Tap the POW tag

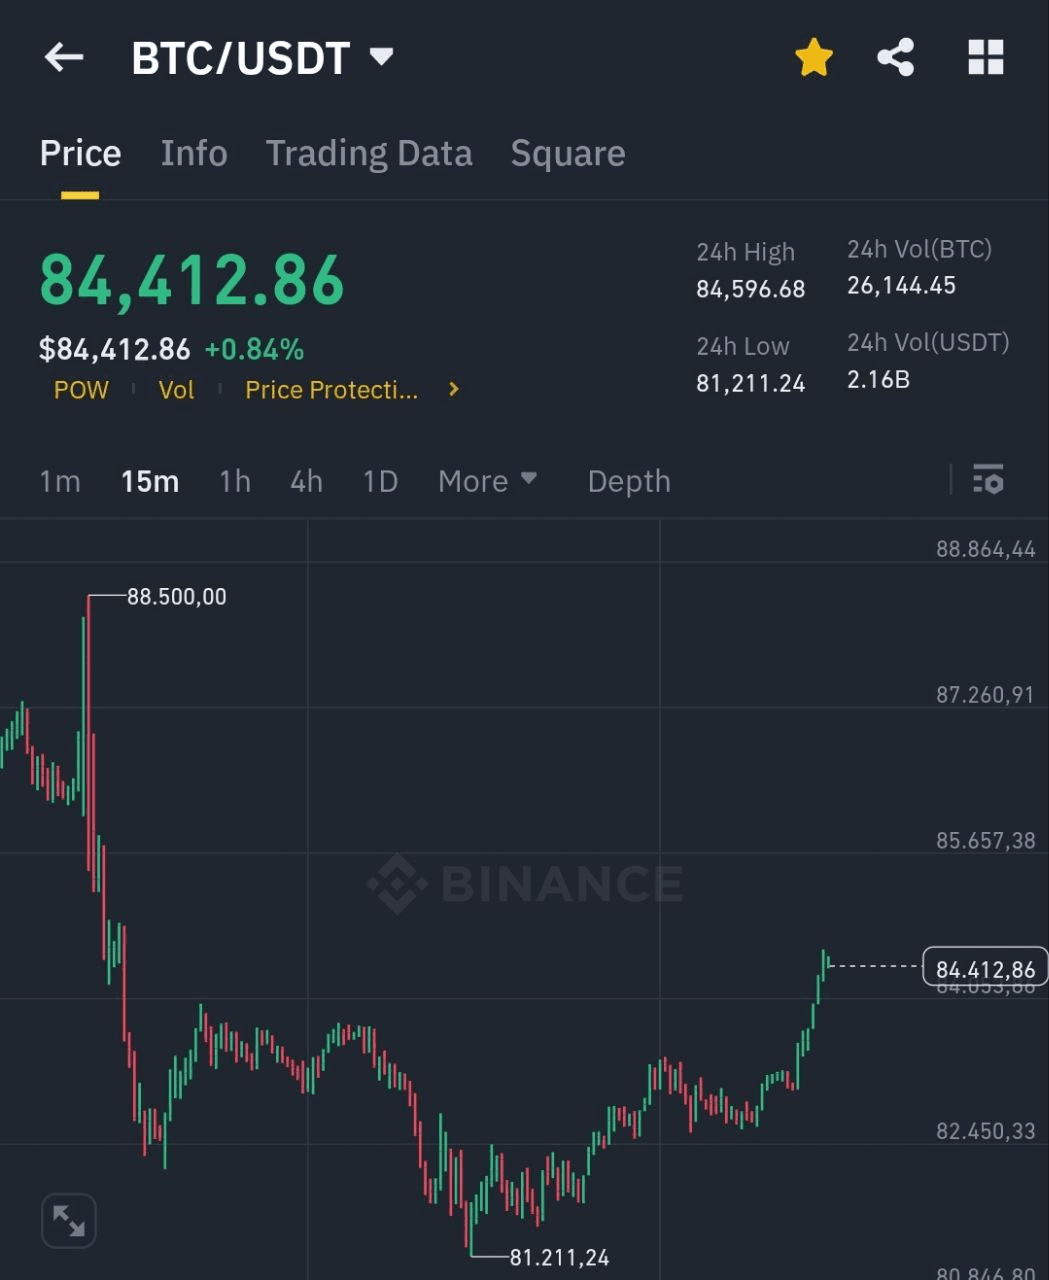81,390
